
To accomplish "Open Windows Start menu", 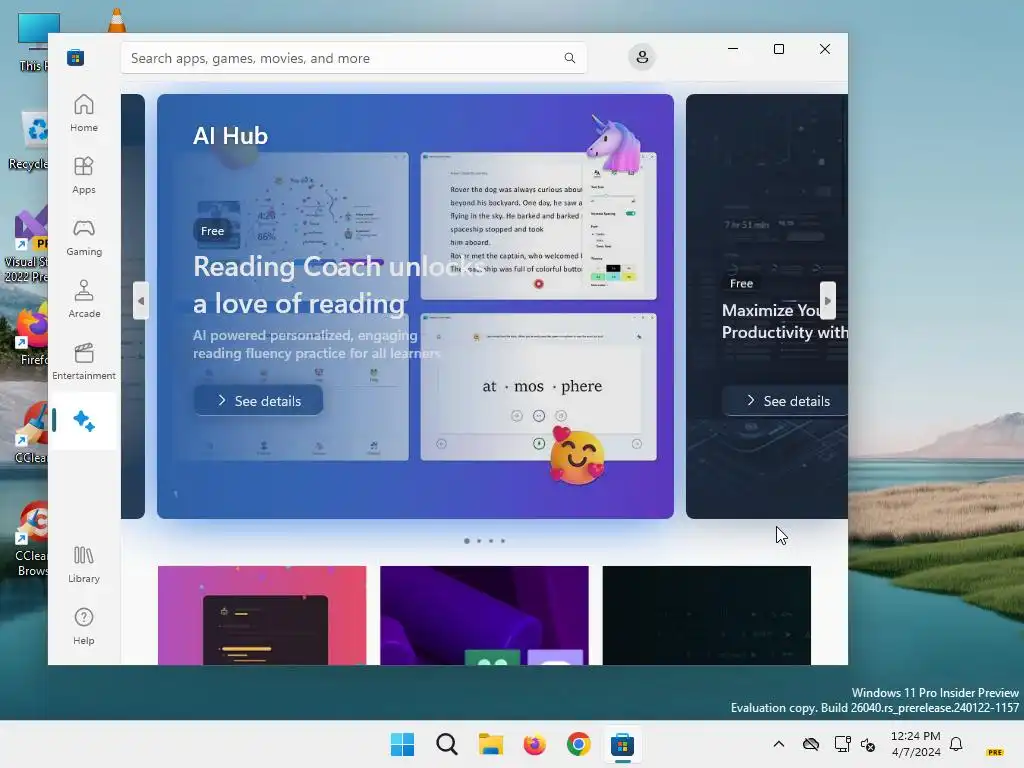I will click(402, 744).
